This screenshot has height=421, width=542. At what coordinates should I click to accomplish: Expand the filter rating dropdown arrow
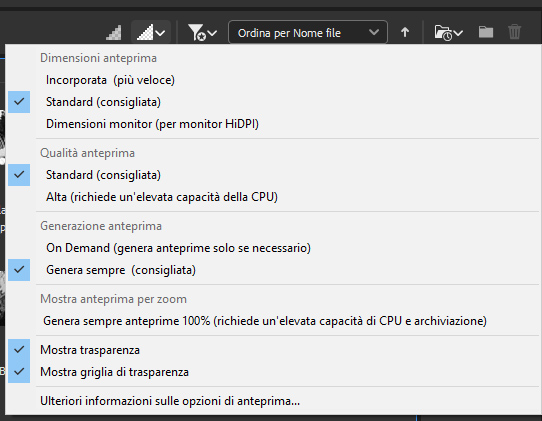pos(212,34)
